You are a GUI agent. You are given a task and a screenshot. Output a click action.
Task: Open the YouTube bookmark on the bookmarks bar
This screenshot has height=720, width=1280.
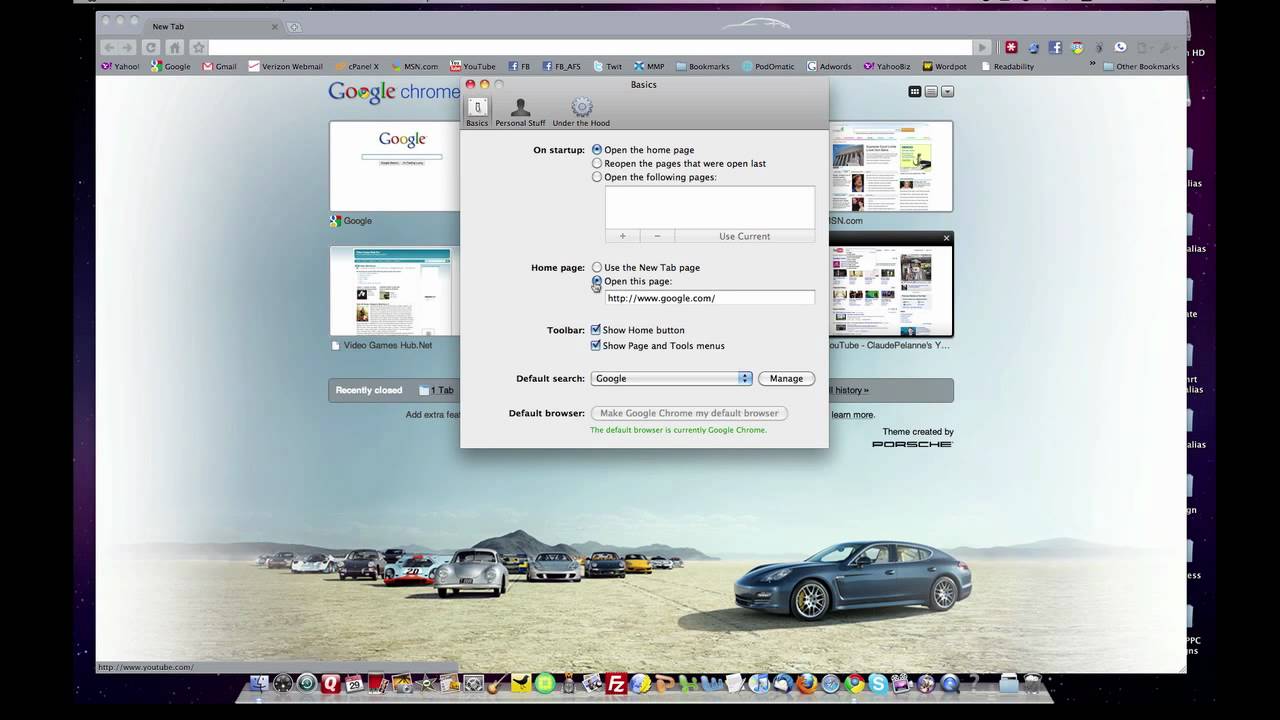click(x=472, y=66)
